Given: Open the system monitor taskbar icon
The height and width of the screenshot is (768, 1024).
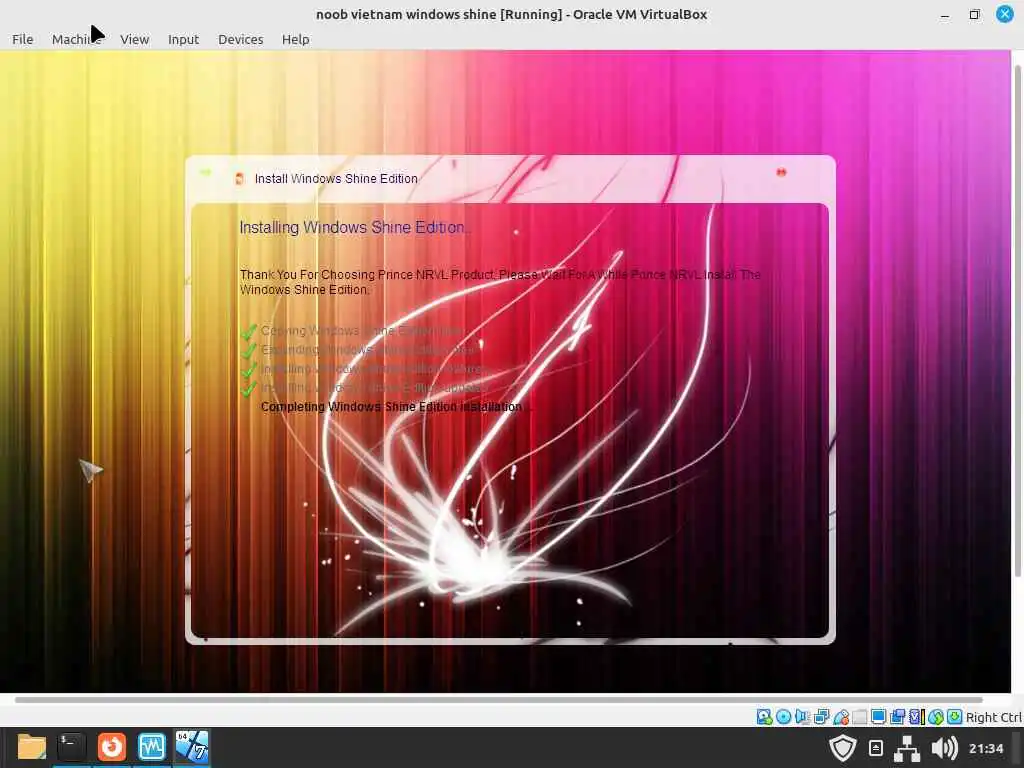Looking at the screenshot, I should (x=152, y=747).
